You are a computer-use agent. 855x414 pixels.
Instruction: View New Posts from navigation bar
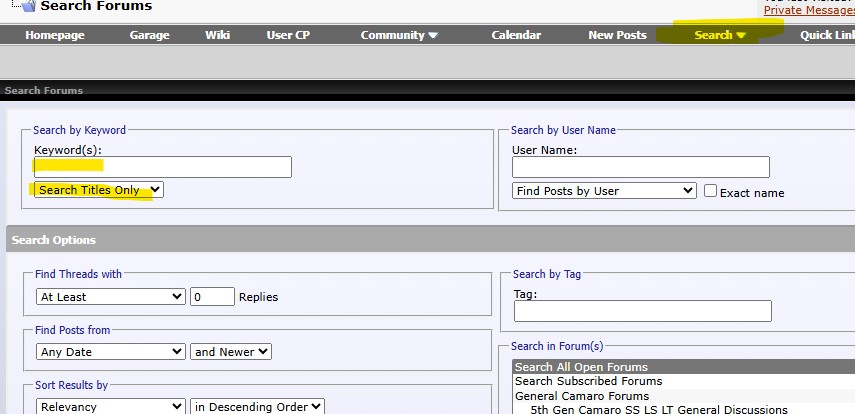point(617,35)
